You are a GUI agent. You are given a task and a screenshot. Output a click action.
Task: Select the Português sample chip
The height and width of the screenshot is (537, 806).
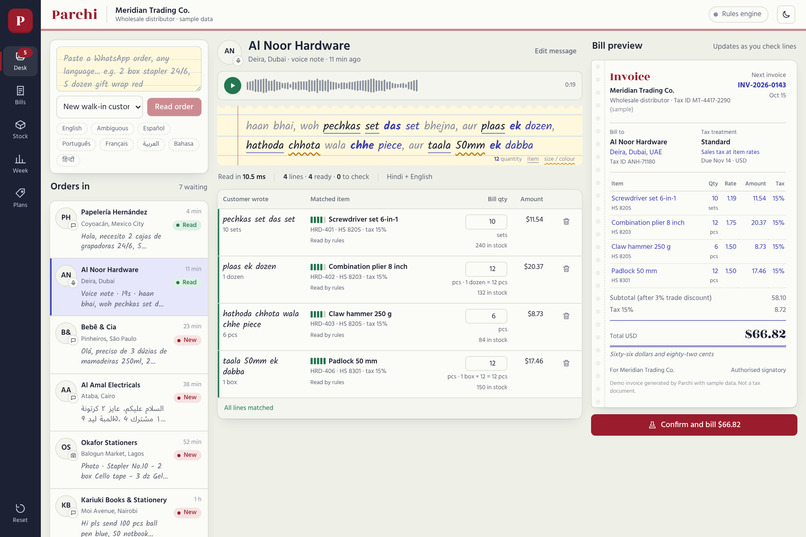[76, 144]
